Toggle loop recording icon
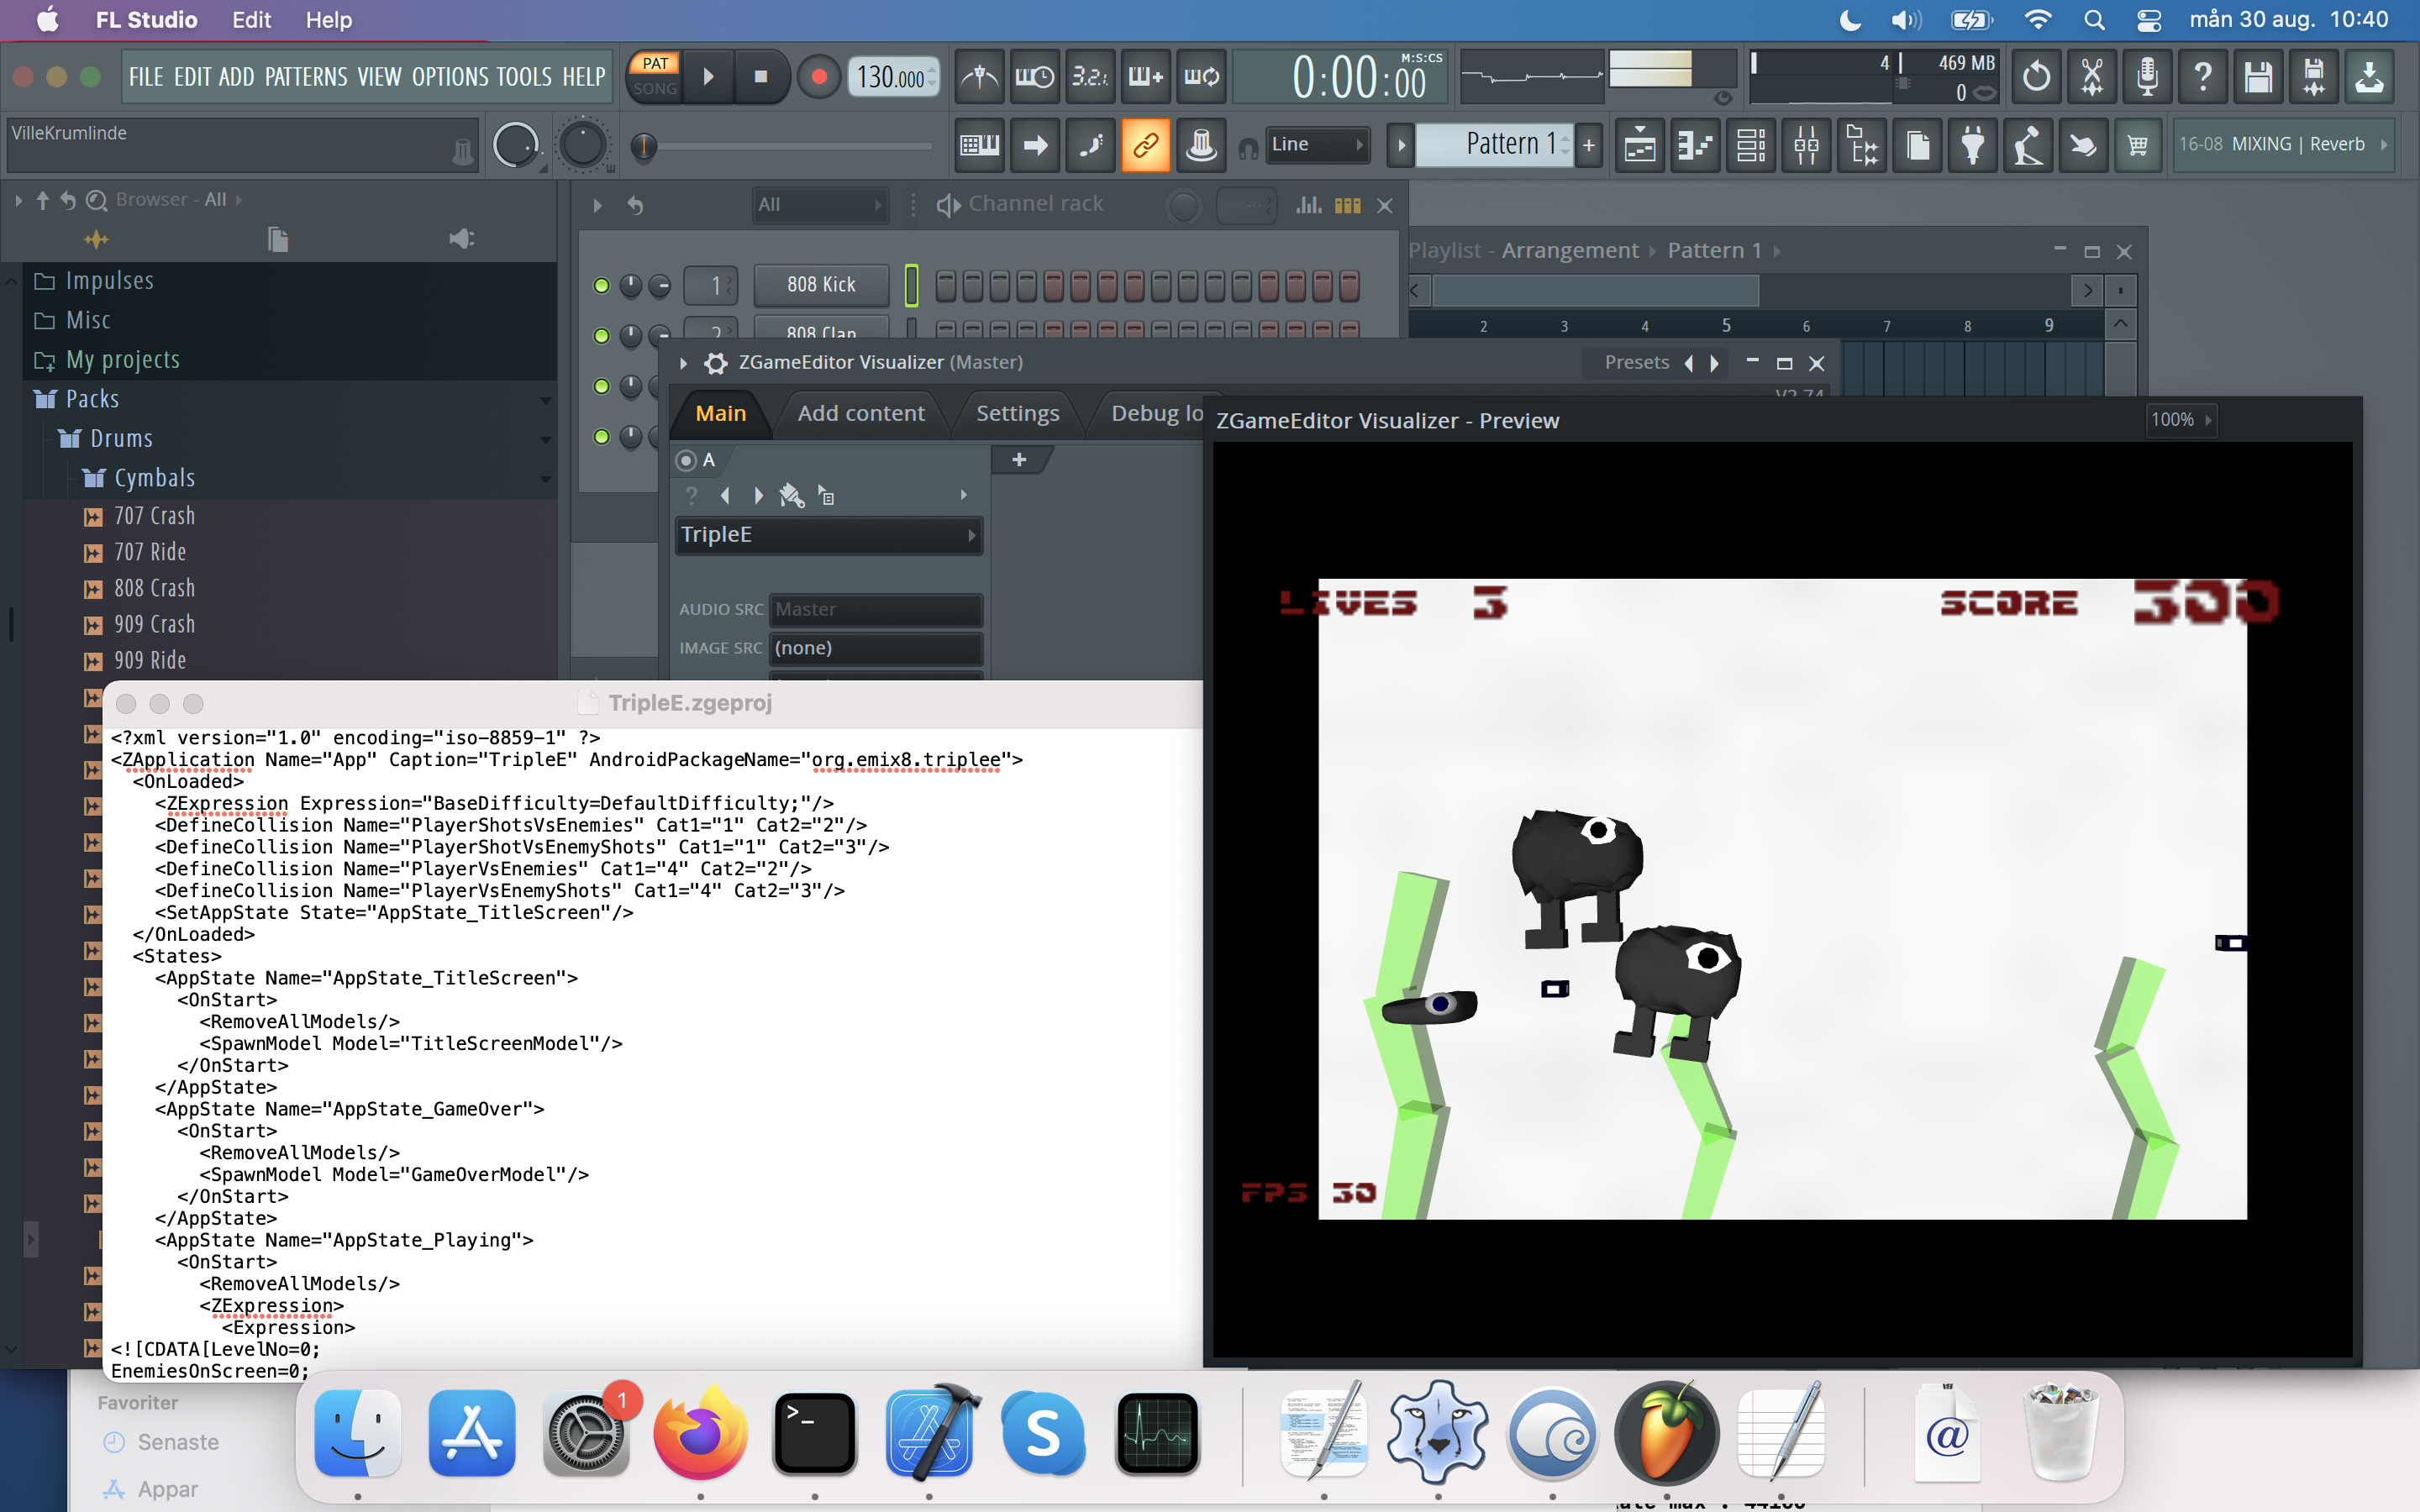Screen dimensions: 2420x1512 click(x=1201, y=77)
